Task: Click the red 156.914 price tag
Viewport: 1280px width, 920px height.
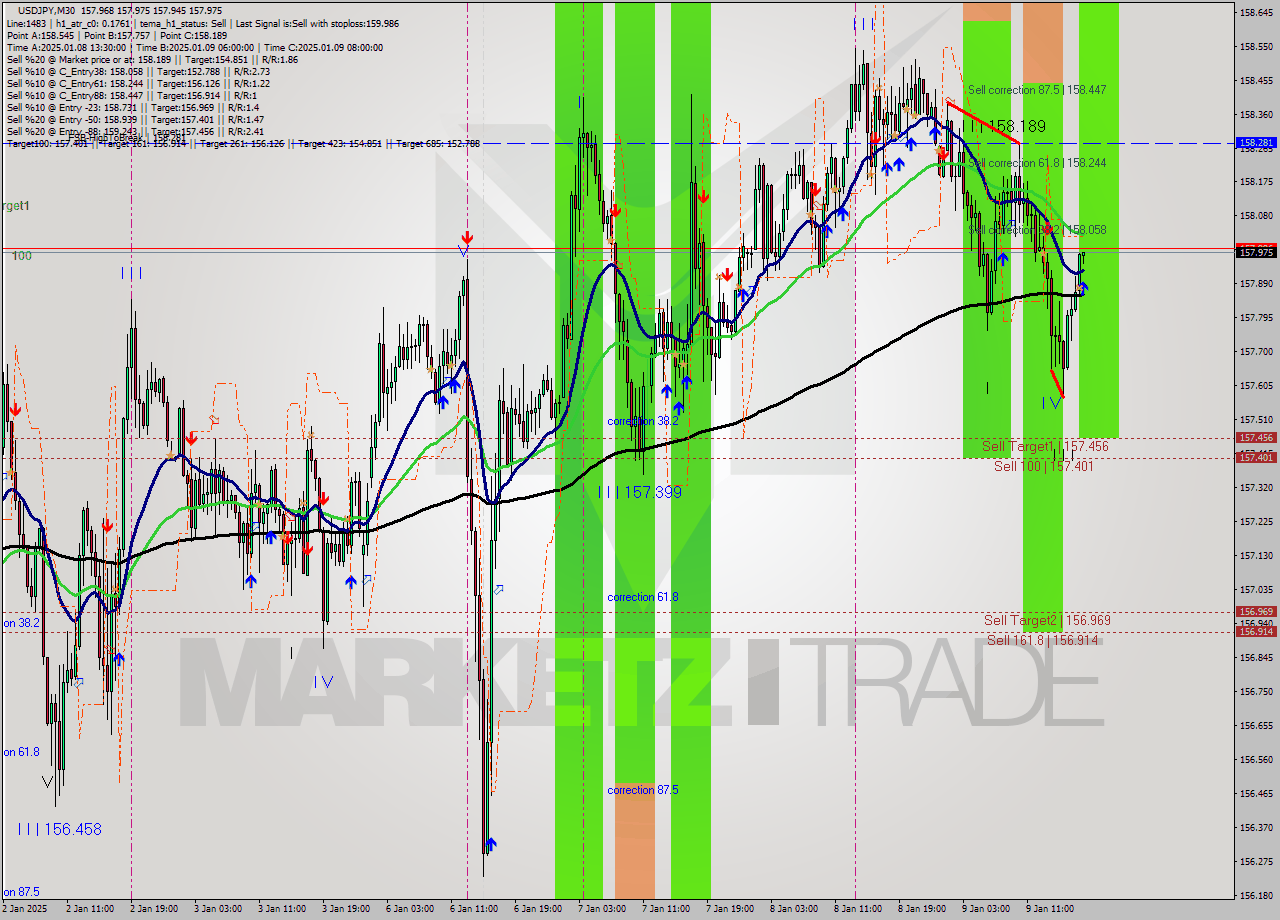Action: tap(1256, 631)
